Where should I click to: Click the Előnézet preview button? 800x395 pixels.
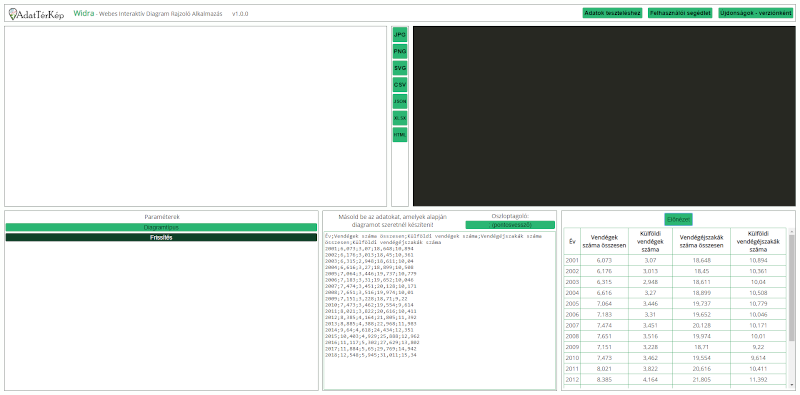point(679,219)
